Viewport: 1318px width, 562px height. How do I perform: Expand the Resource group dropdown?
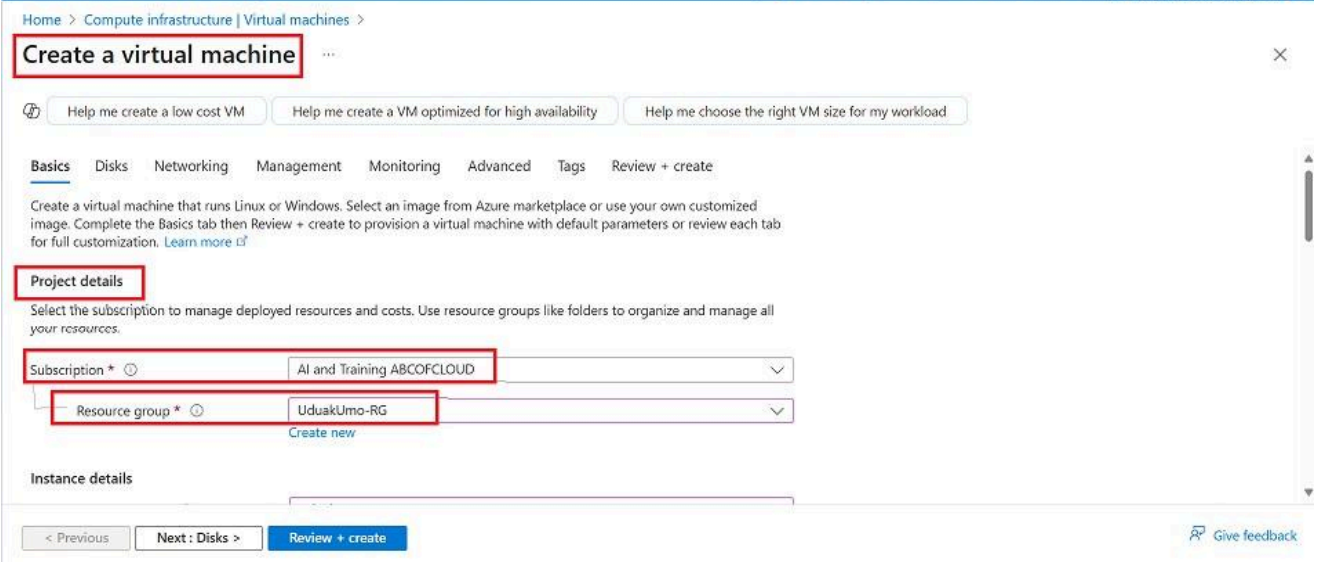[776, 410]
